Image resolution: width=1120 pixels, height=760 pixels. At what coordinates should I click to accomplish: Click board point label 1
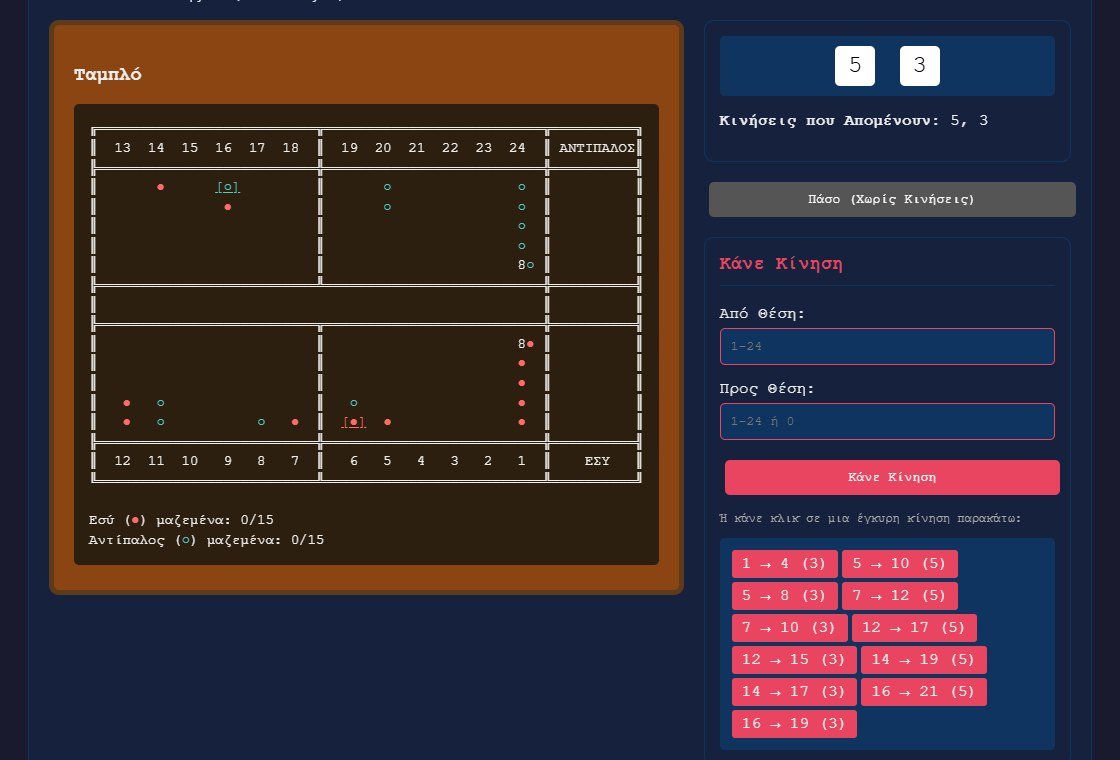click(x=521, y=461)
